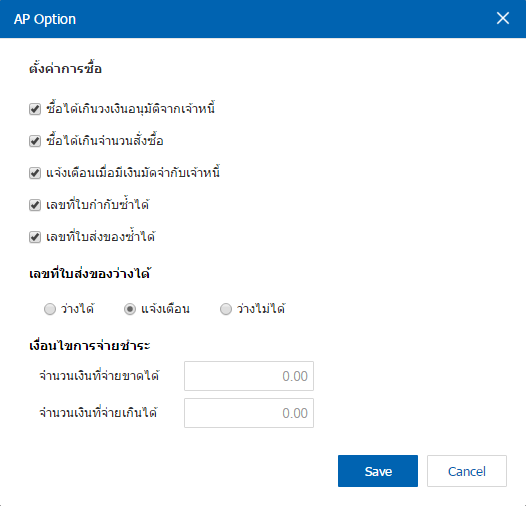Click the AP Option title bar text
The image size is (526, 506).
pyautogui.click(x=45, y=19)
